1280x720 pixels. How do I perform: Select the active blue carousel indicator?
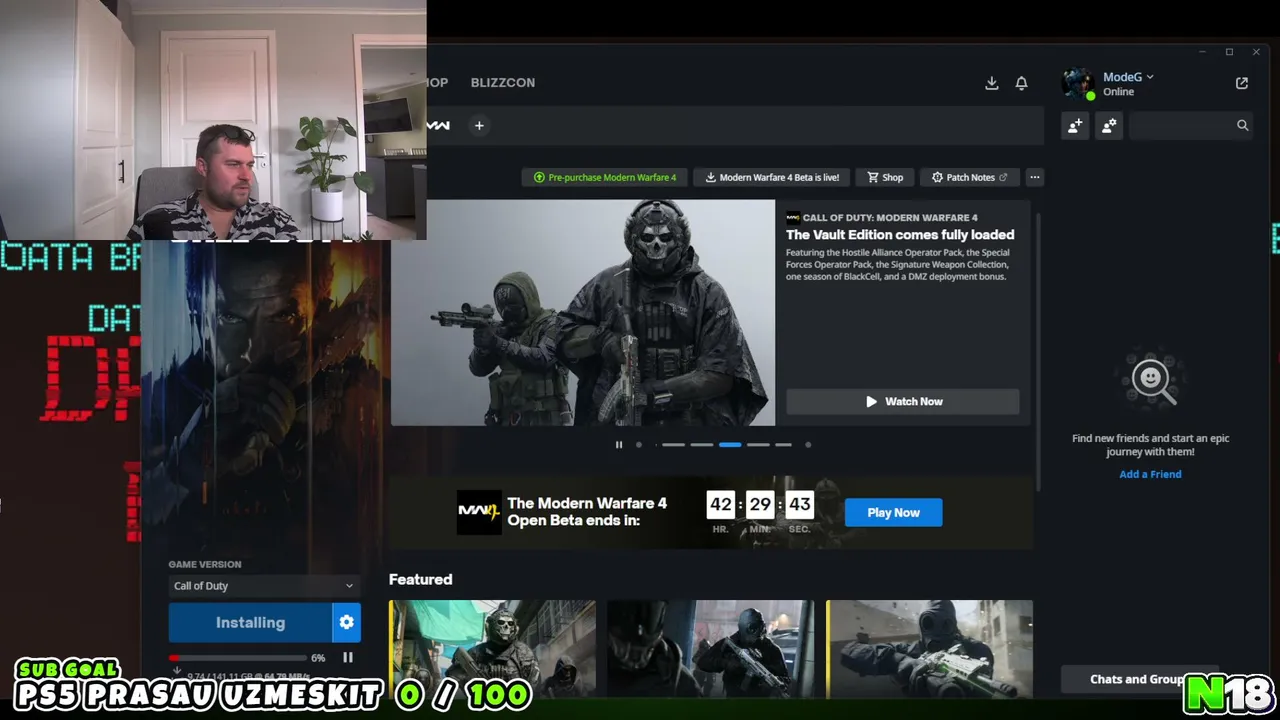click(x=730, y=445)
